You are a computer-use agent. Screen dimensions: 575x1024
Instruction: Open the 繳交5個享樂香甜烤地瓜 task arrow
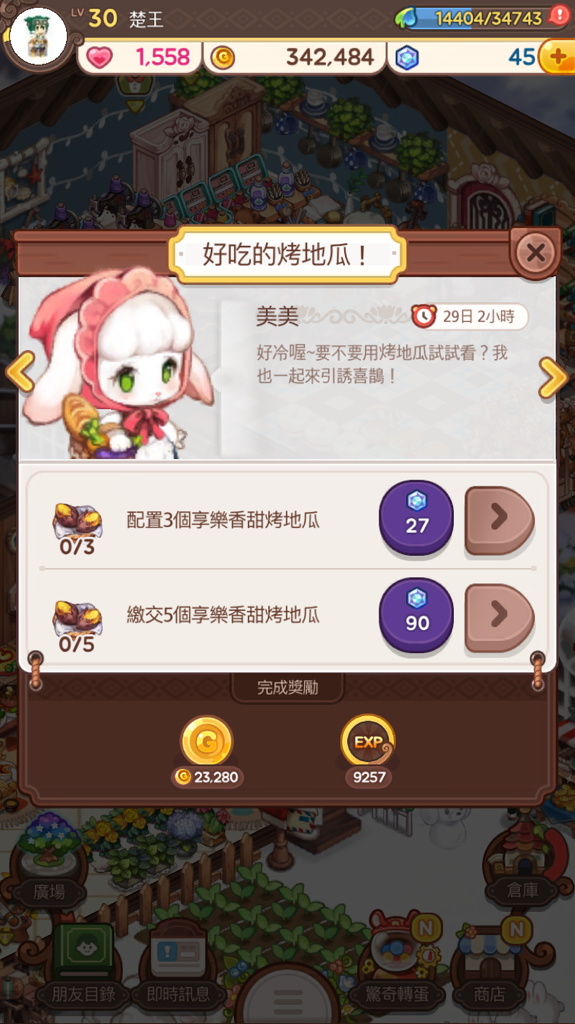point(500,617)
